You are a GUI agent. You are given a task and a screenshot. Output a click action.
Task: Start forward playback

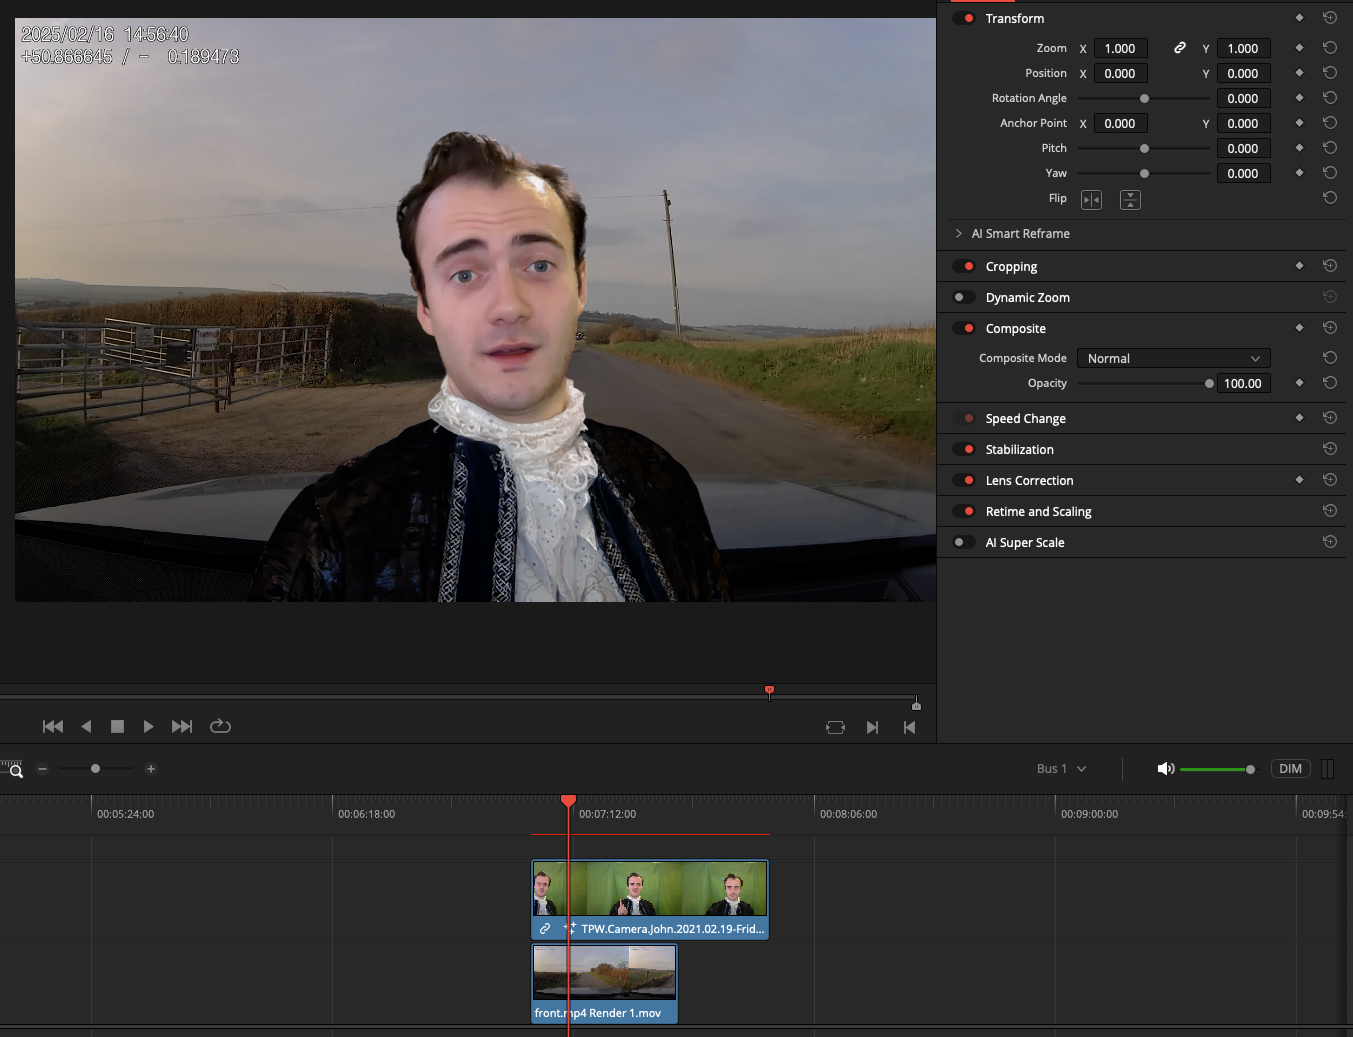148,726
